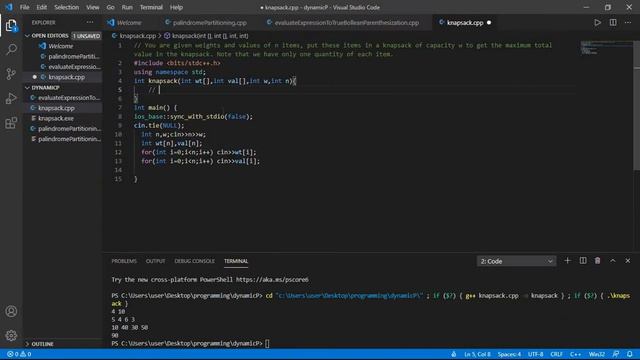Image resolution: width=640 pixels, height=360 pixels.
Task: Create a new terminal with plus icon
Action: [567, 261]
